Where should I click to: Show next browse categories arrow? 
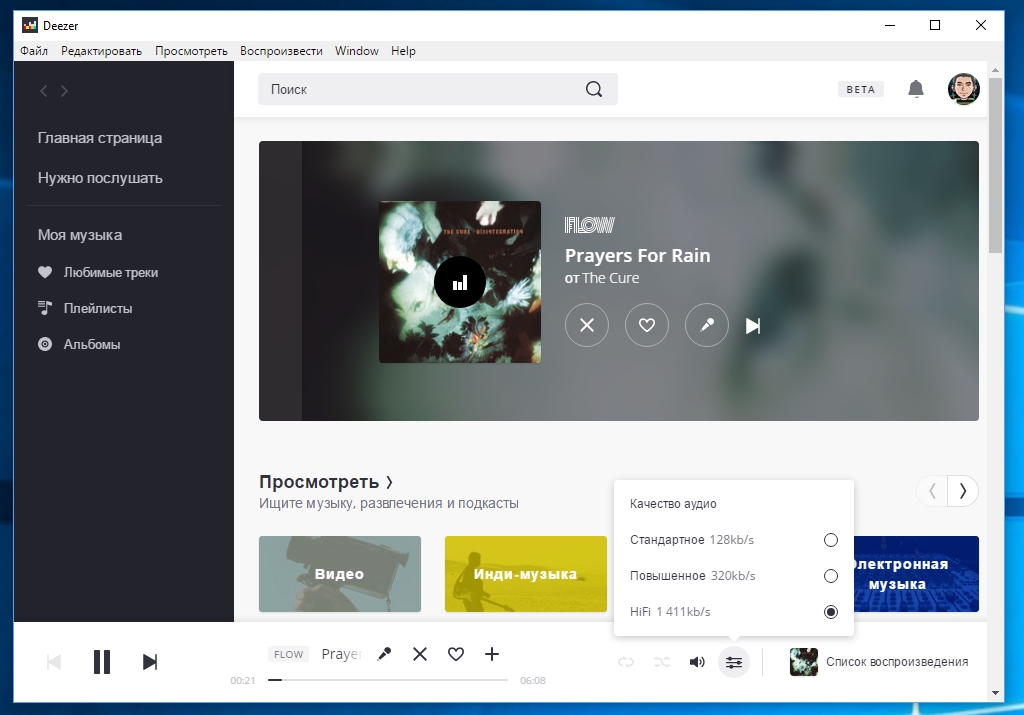[x=963, y=490]
